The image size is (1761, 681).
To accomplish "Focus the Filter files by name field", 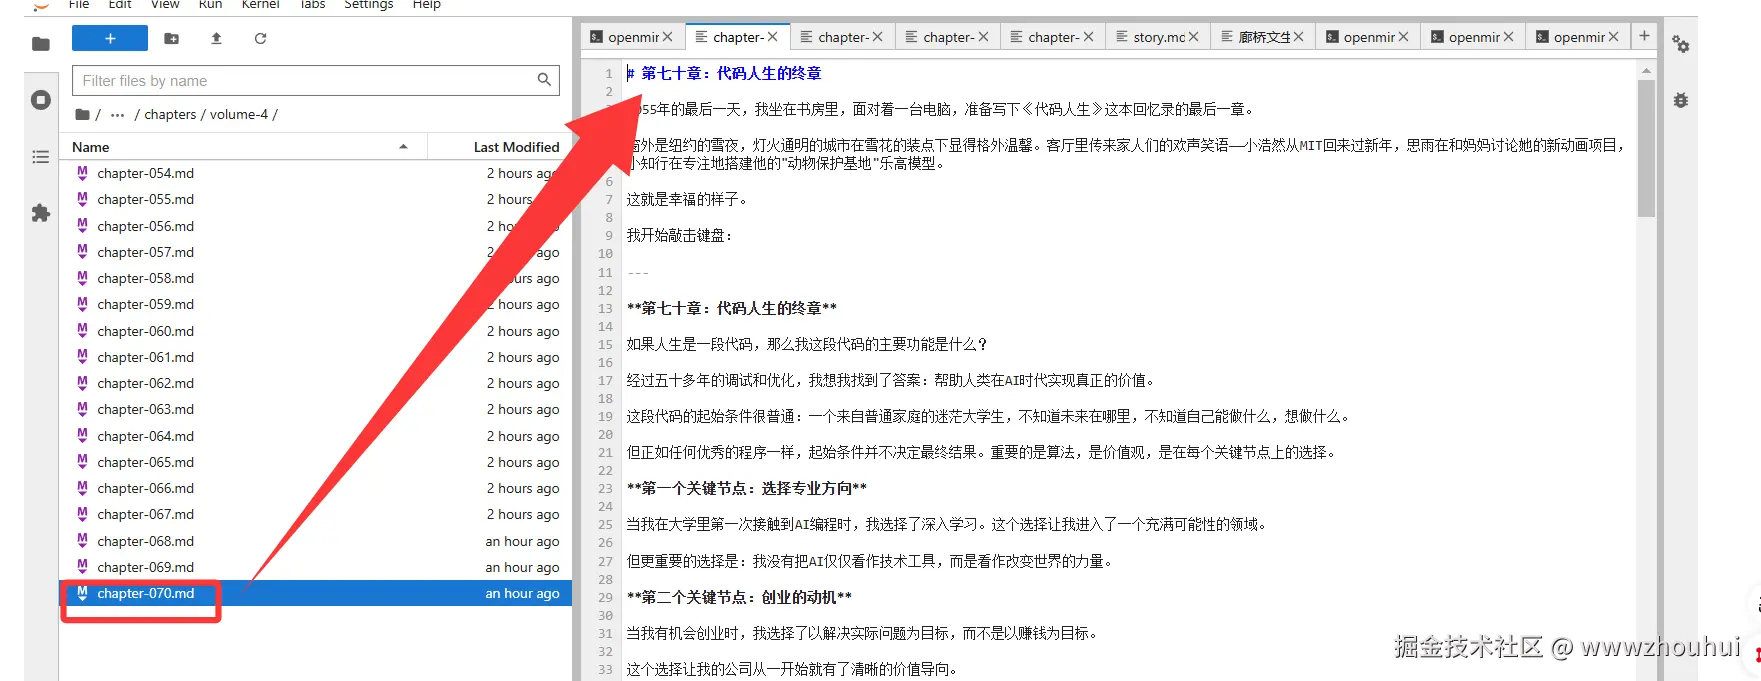I will (316, 80).
